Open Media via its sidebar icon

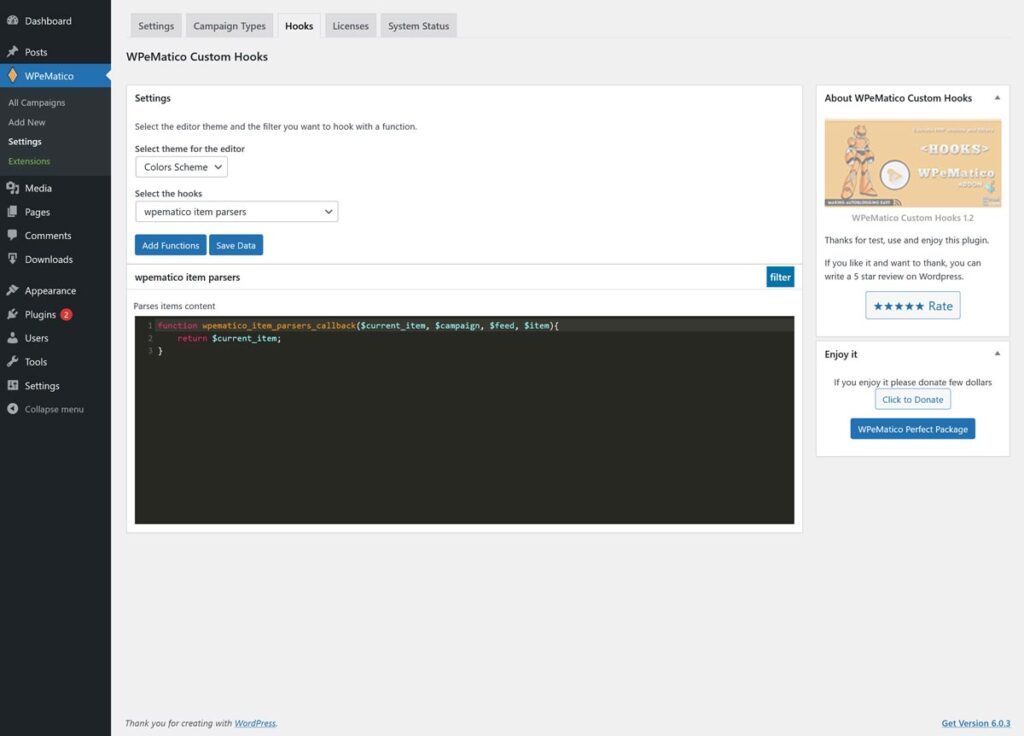pos(13,188)
